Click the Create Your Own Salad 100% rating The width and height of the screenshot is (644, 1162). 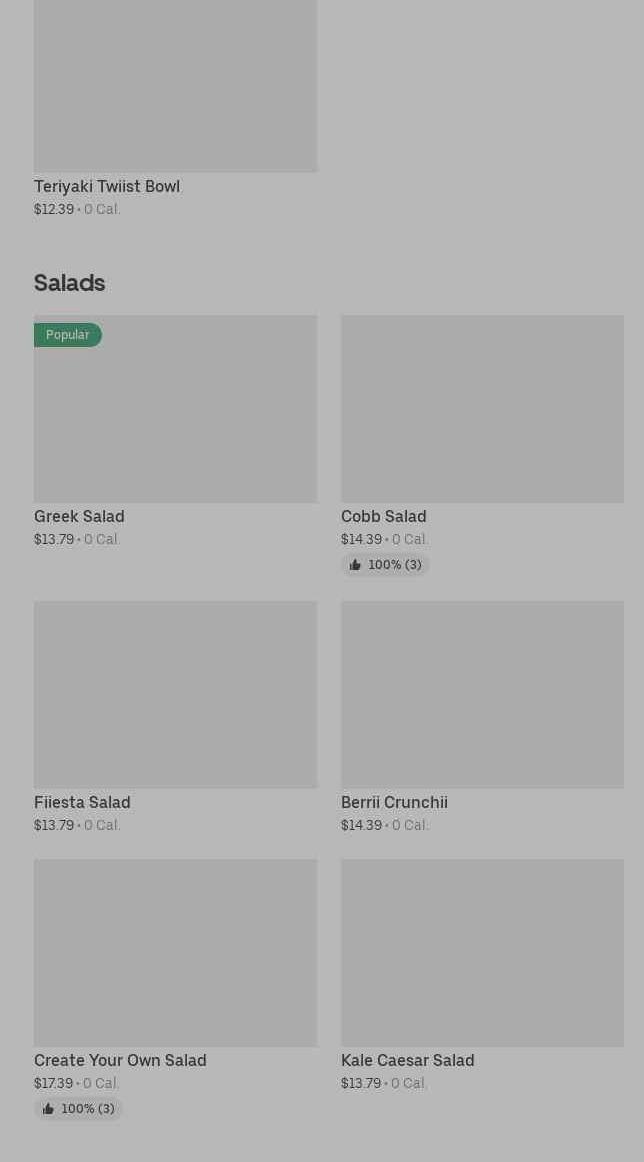coord(88,1109)
